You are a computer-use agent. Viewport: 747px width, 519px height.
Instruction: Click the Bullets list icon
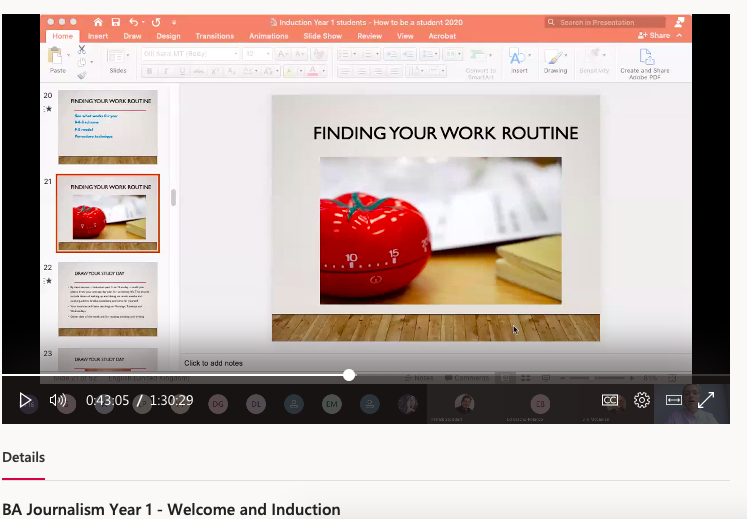coord(343,54)
